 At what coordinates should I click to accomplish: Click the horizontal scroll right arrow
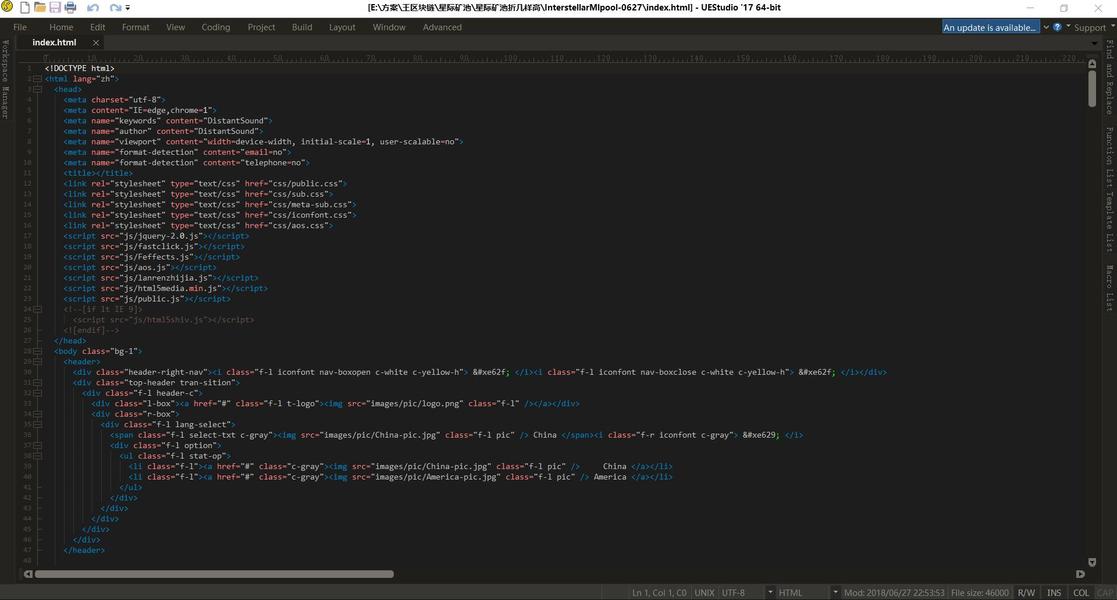1081,574
